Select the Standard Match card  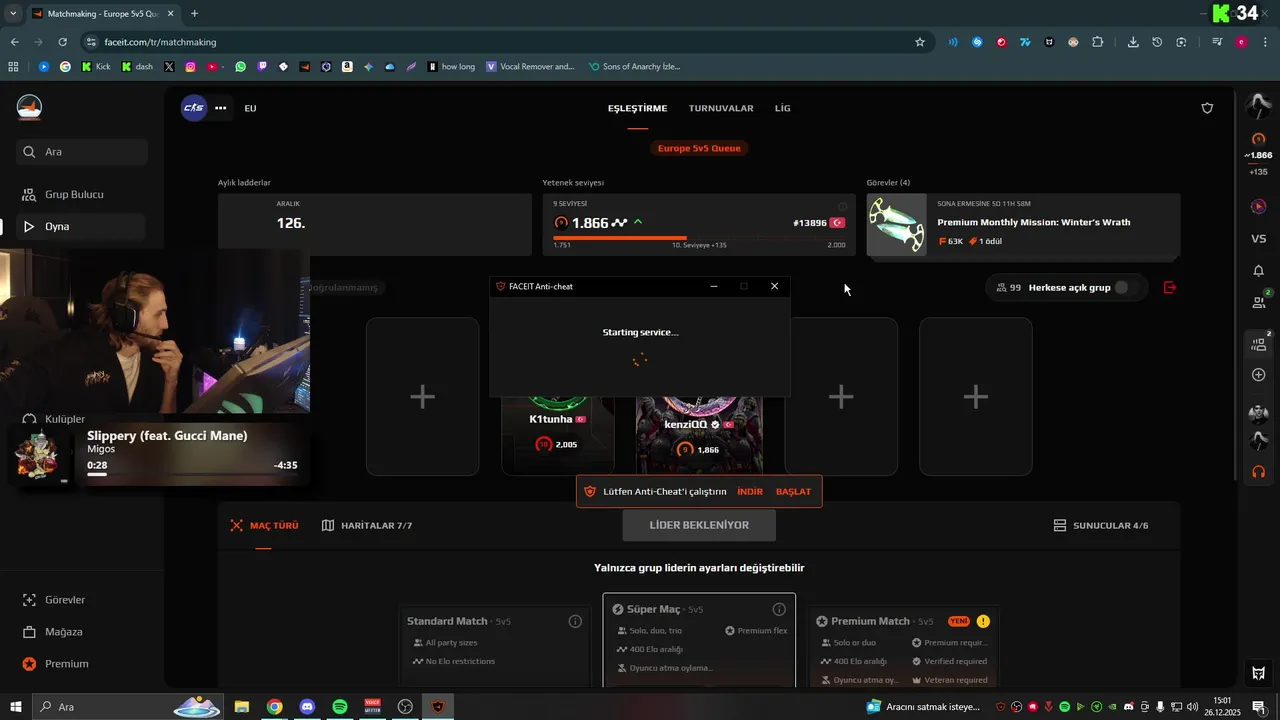point(494,646)
